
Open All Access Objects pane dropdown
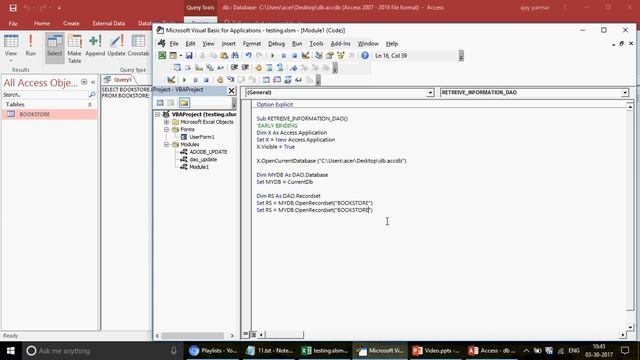click(84, 82)
